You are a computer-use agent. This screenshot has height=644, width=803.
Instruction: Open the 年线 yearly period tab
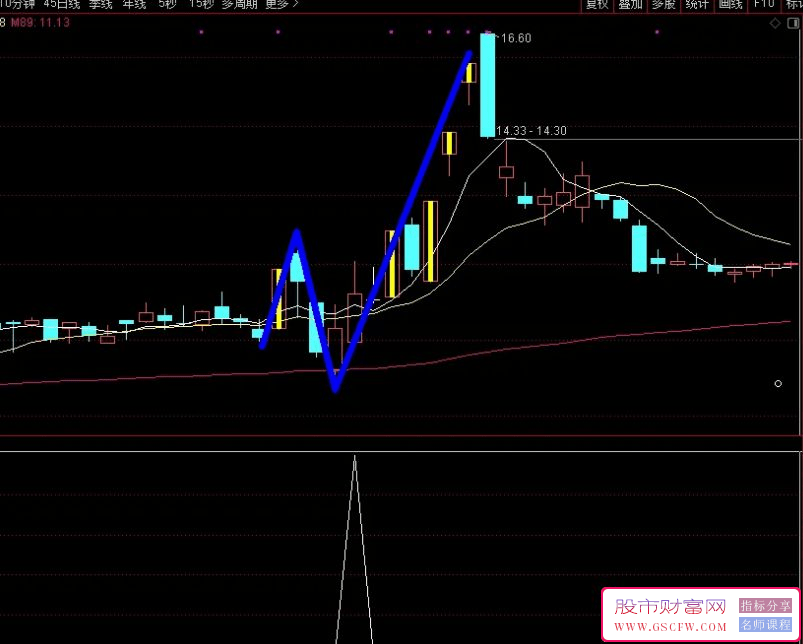135,4
